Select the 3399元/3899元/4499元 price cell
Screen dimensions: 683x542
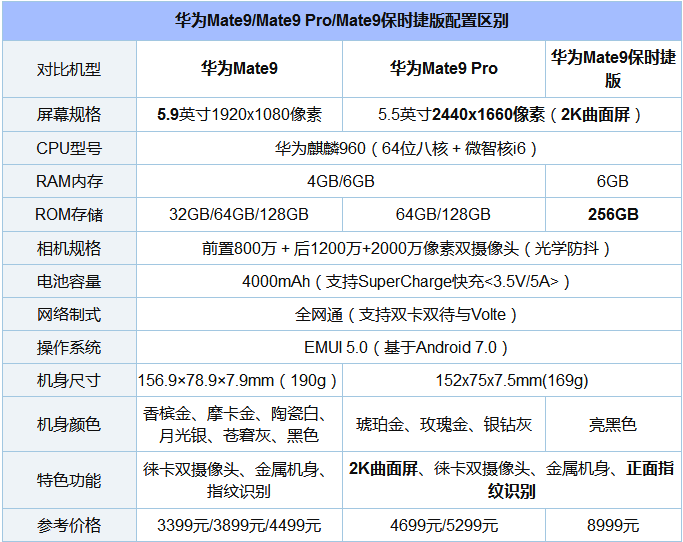point(239,525)
